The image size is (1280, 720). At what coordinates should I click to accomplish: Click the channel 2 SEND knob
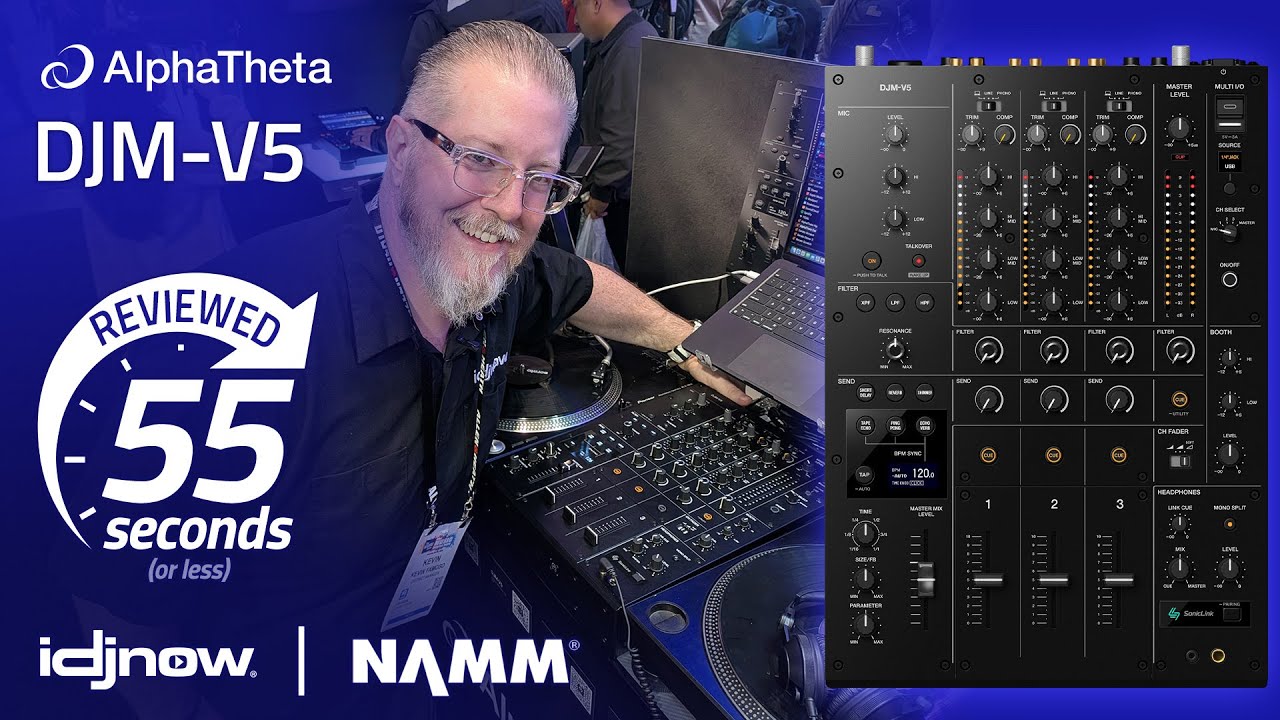coord(1053,400)
